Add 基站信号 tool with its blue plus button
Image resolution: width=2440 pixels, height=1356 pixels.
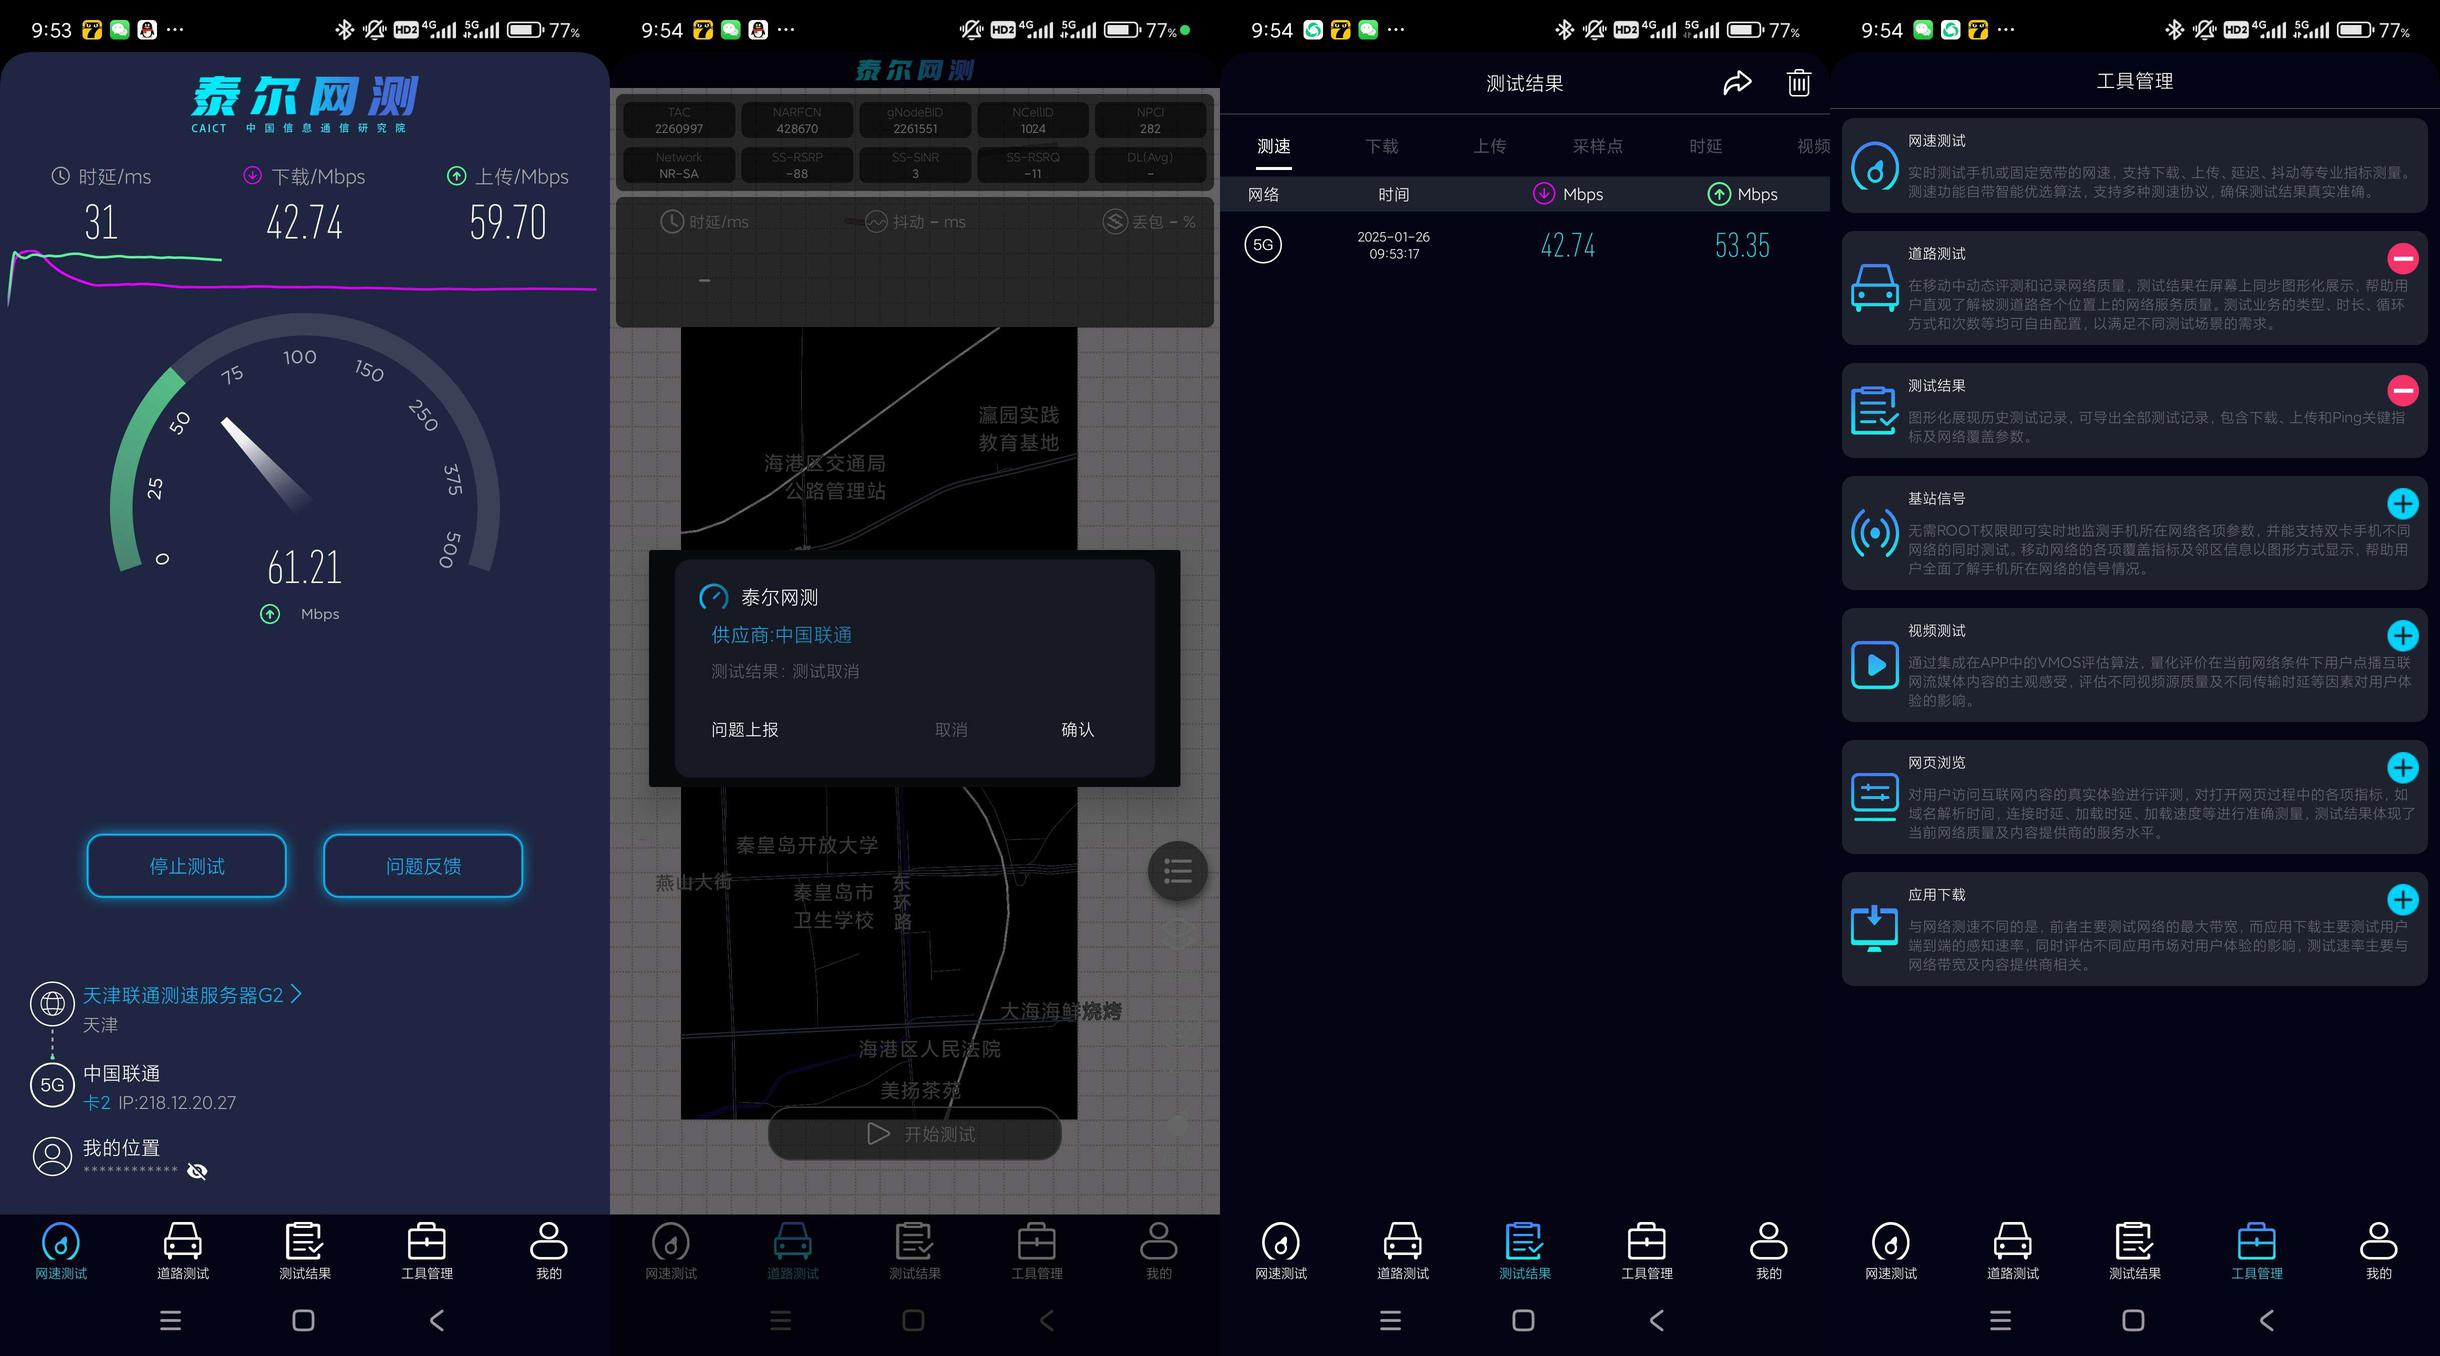point(2403,503)
